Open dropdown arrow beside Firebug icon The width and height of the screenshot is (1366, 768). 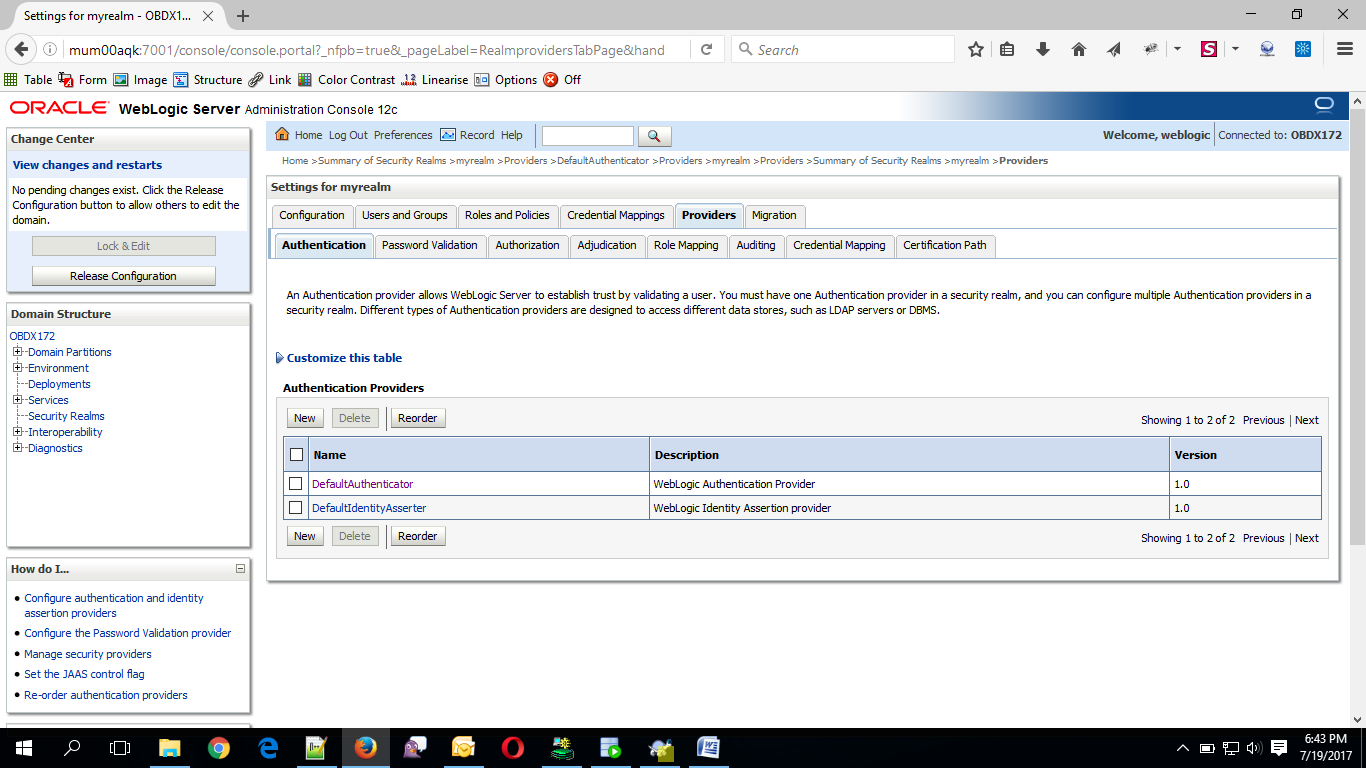(x=1177, y=49)
